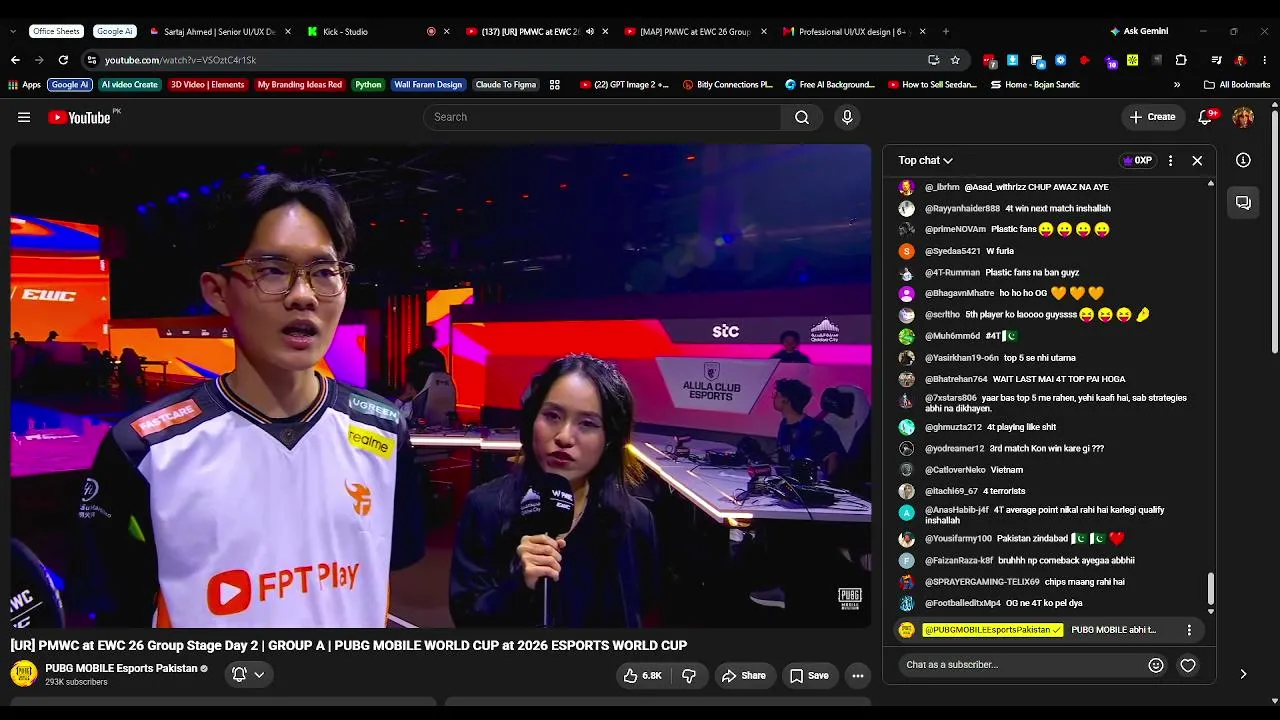The image size is (1280, 720).
Task: Open the Apps shortcut in bookmarks bar
Action: click(25, 85)
